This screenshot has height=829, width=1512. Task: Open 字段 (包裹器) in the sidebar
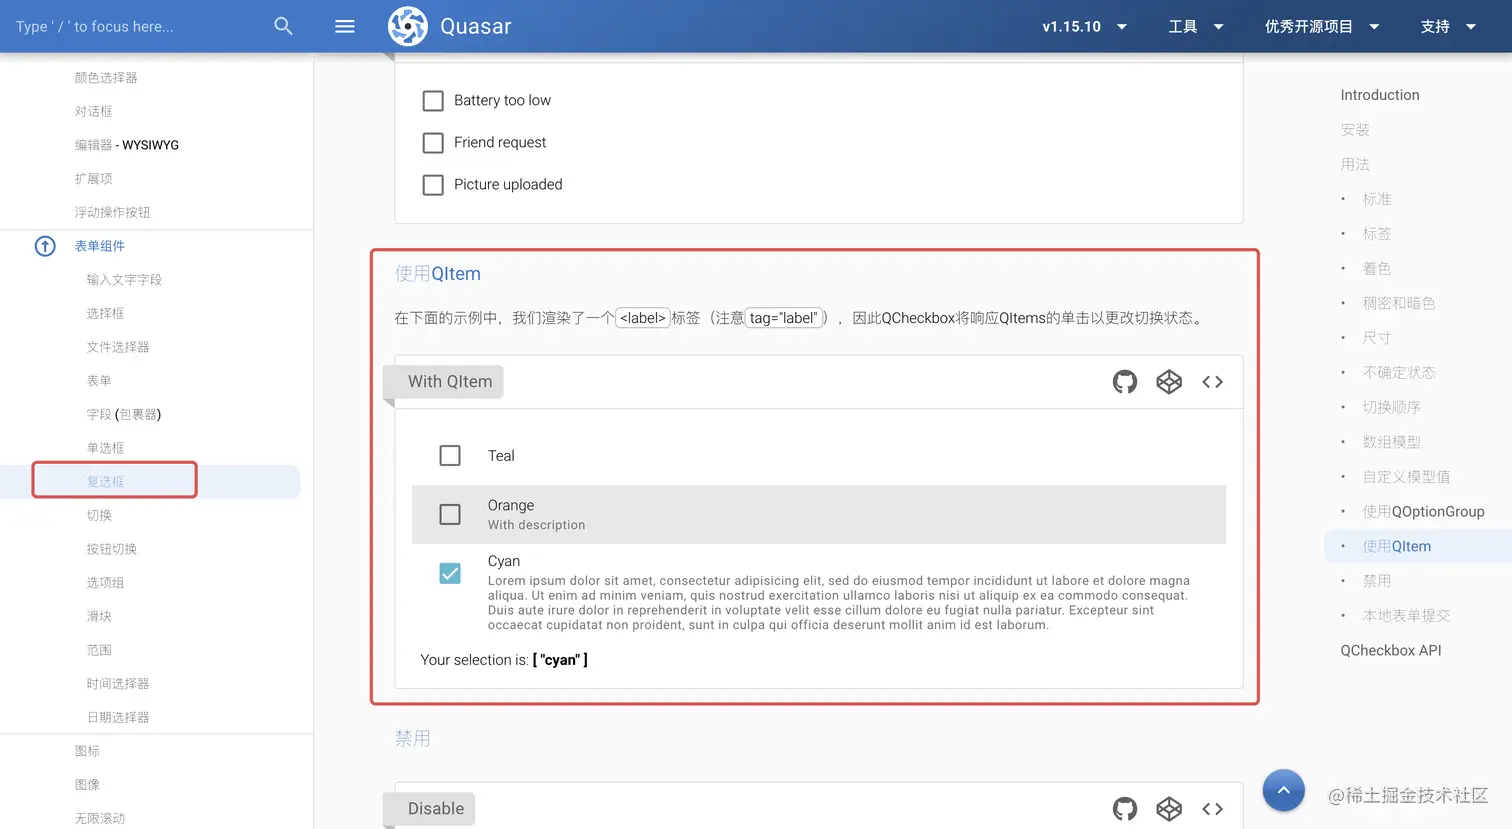(124, 414)
